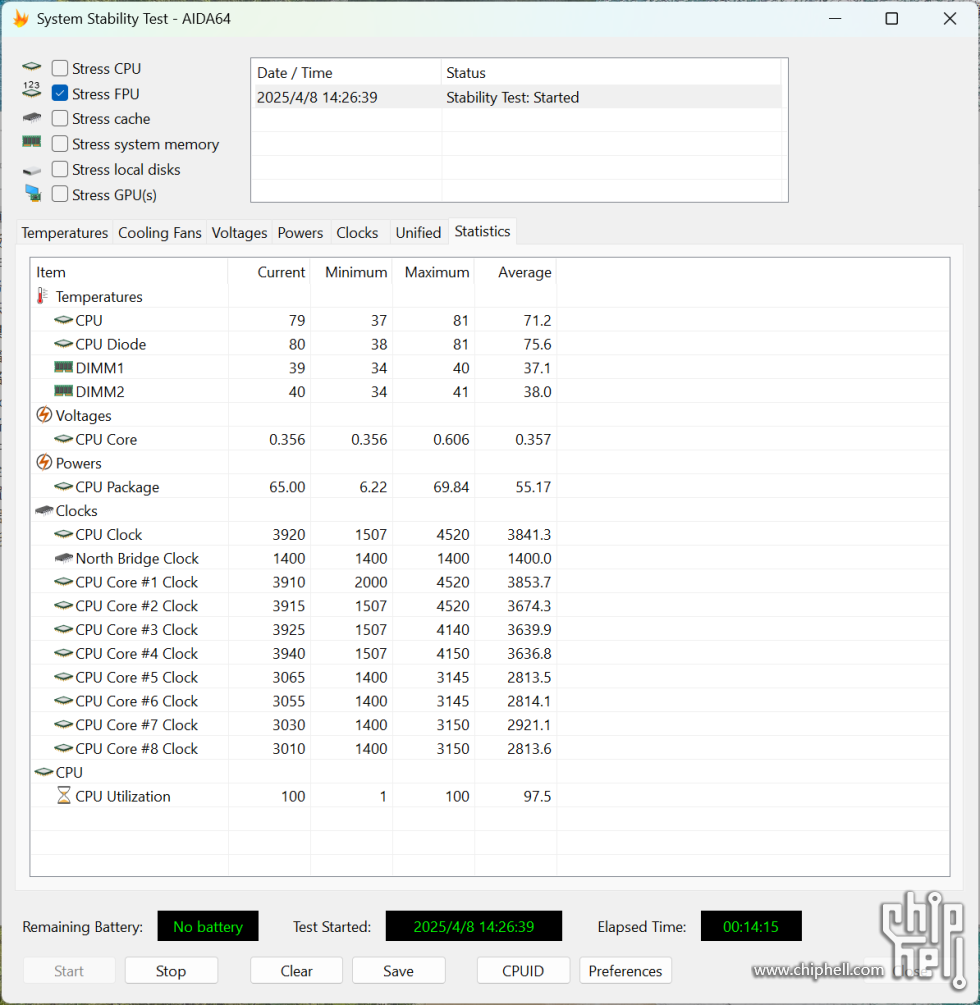
Task: Click the AIDA64 flame icon in title bar
Action: click(x=21, y=19)
